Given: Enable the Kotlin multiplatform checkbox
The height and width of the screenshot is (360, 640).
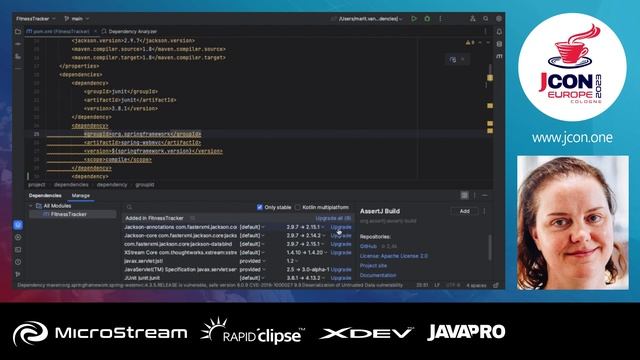Looking at the screenshot, I should tap(298, 207).
